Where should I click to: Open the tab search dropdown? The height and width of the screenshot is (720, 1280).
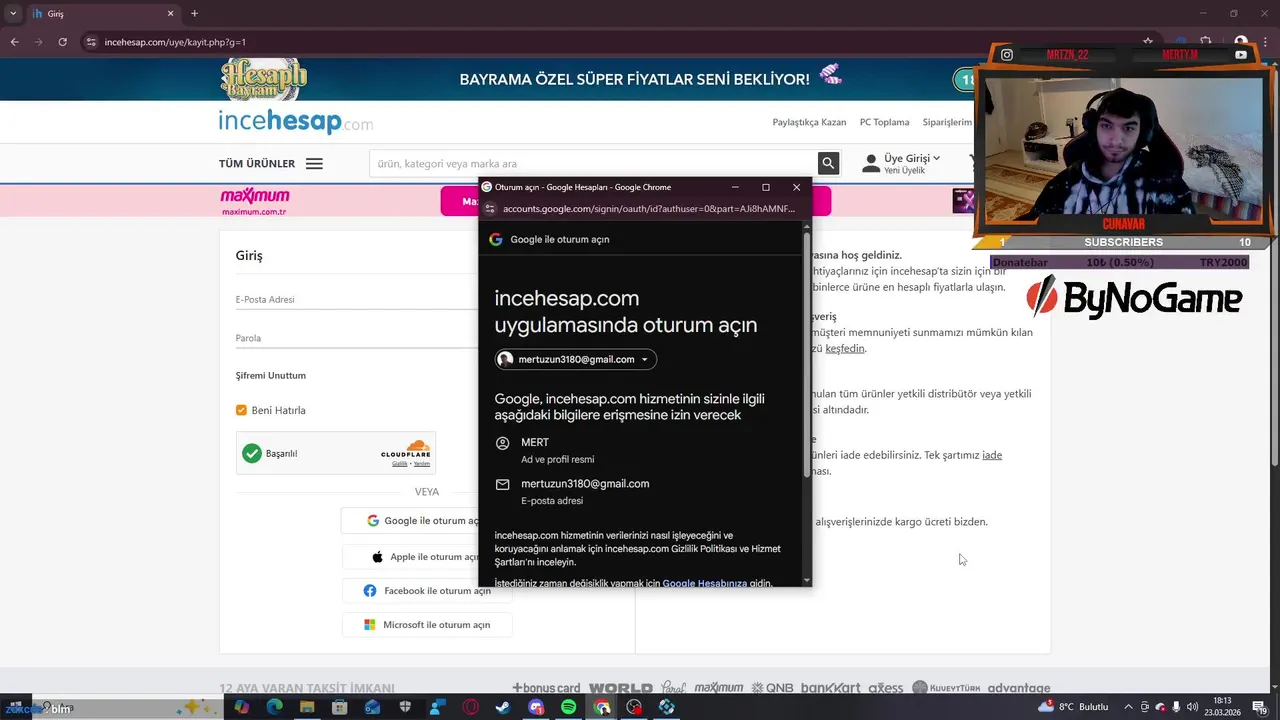point(13,14)
